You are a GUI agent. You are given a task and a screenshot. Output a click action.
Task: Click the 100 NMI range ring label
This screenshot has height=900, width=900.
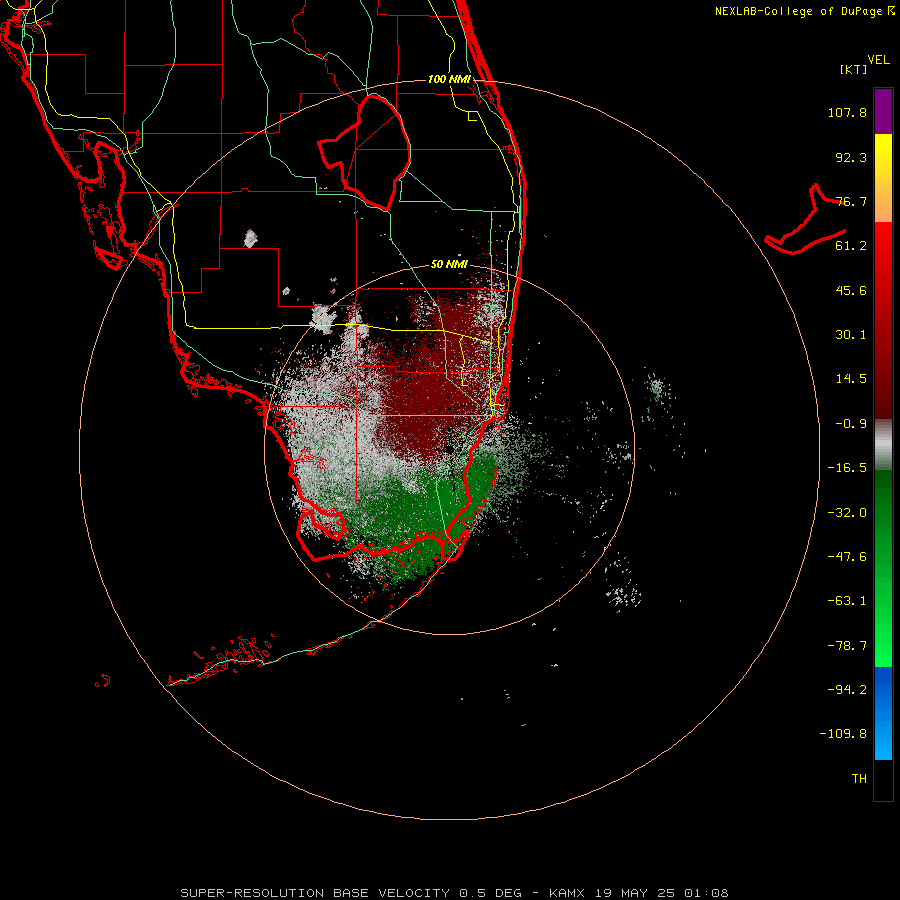click(x=449, y=79)
